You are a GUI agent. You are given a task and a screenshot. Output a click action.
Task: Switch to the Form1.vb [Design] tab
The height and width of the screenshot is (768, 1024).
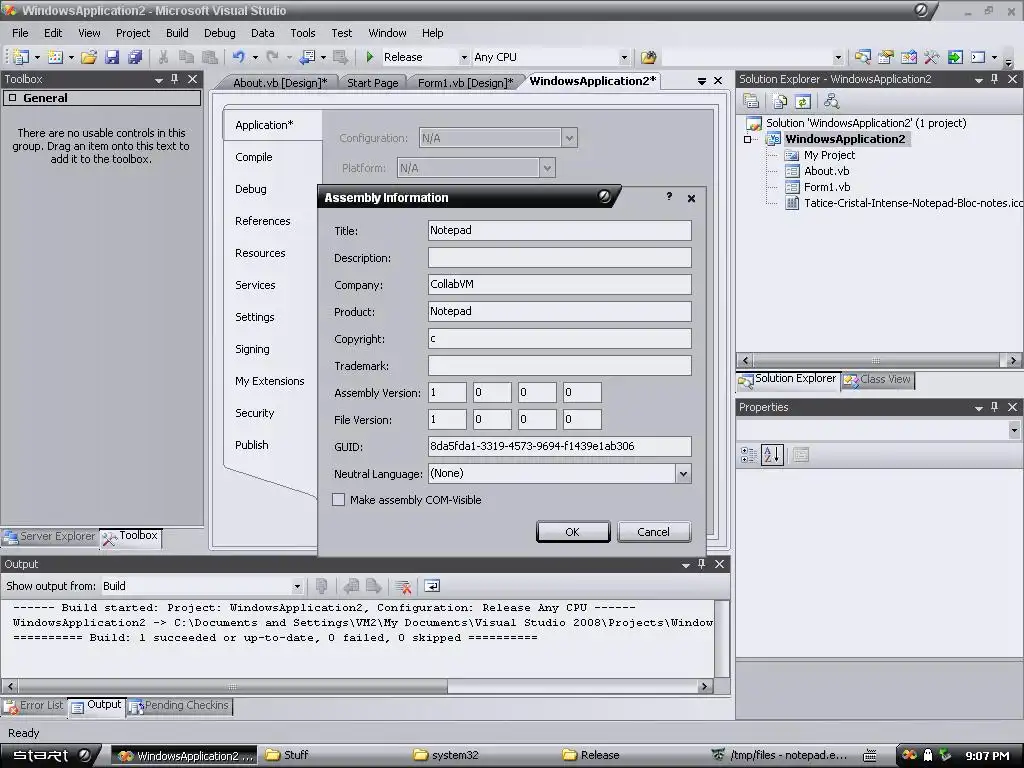[x=465, y=83]
